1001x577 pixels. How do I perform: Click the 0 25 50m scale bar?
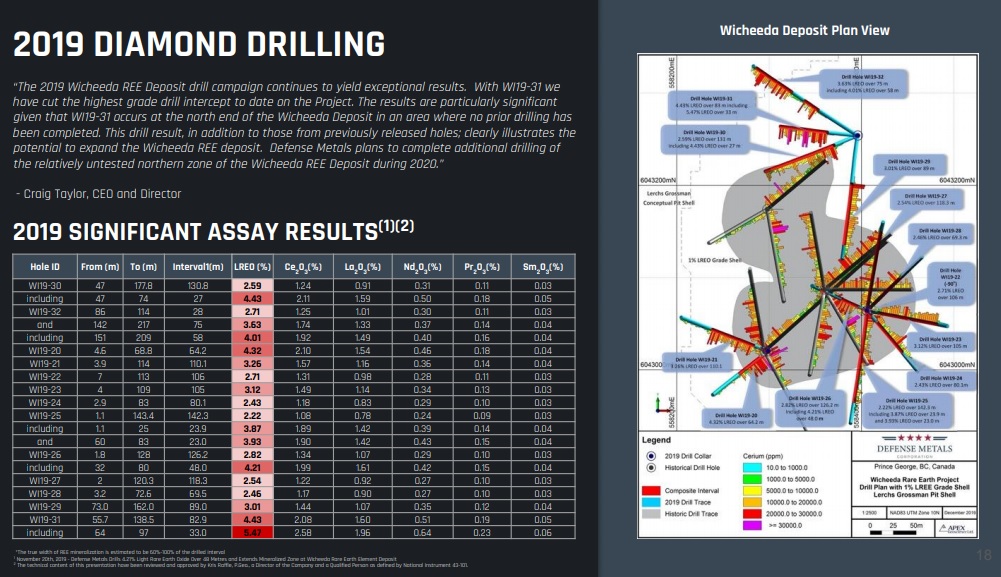click(x=897, y=528)
